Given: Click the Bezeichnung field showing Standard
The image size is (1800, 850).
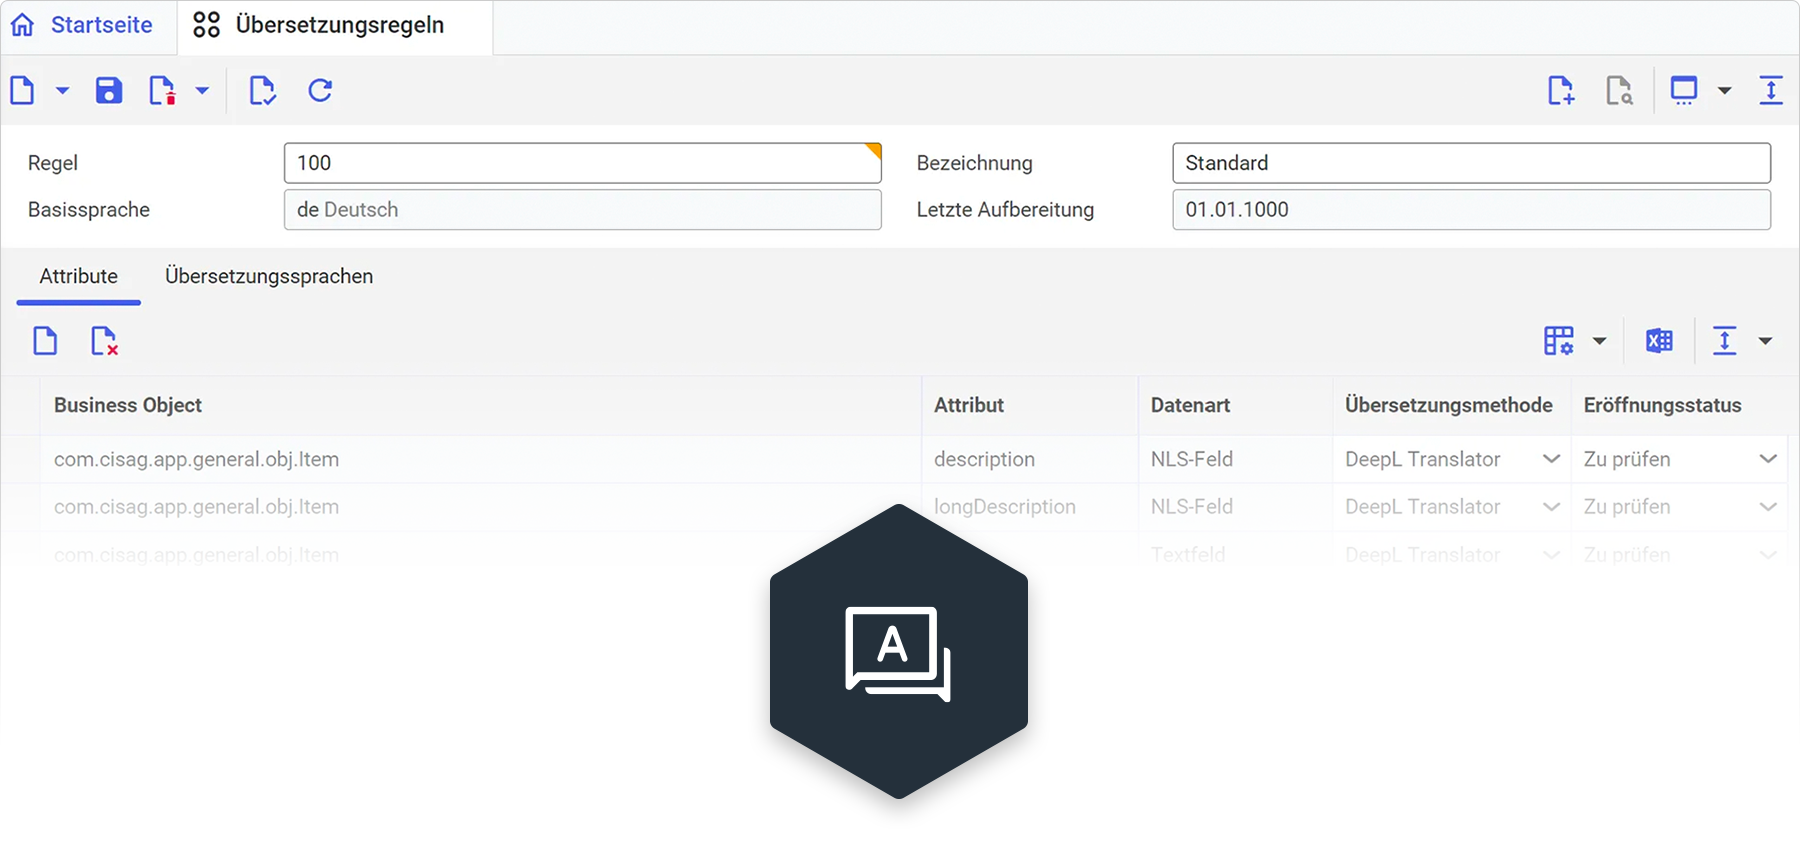Looking at the screenshot, I should pos(1471,163).
